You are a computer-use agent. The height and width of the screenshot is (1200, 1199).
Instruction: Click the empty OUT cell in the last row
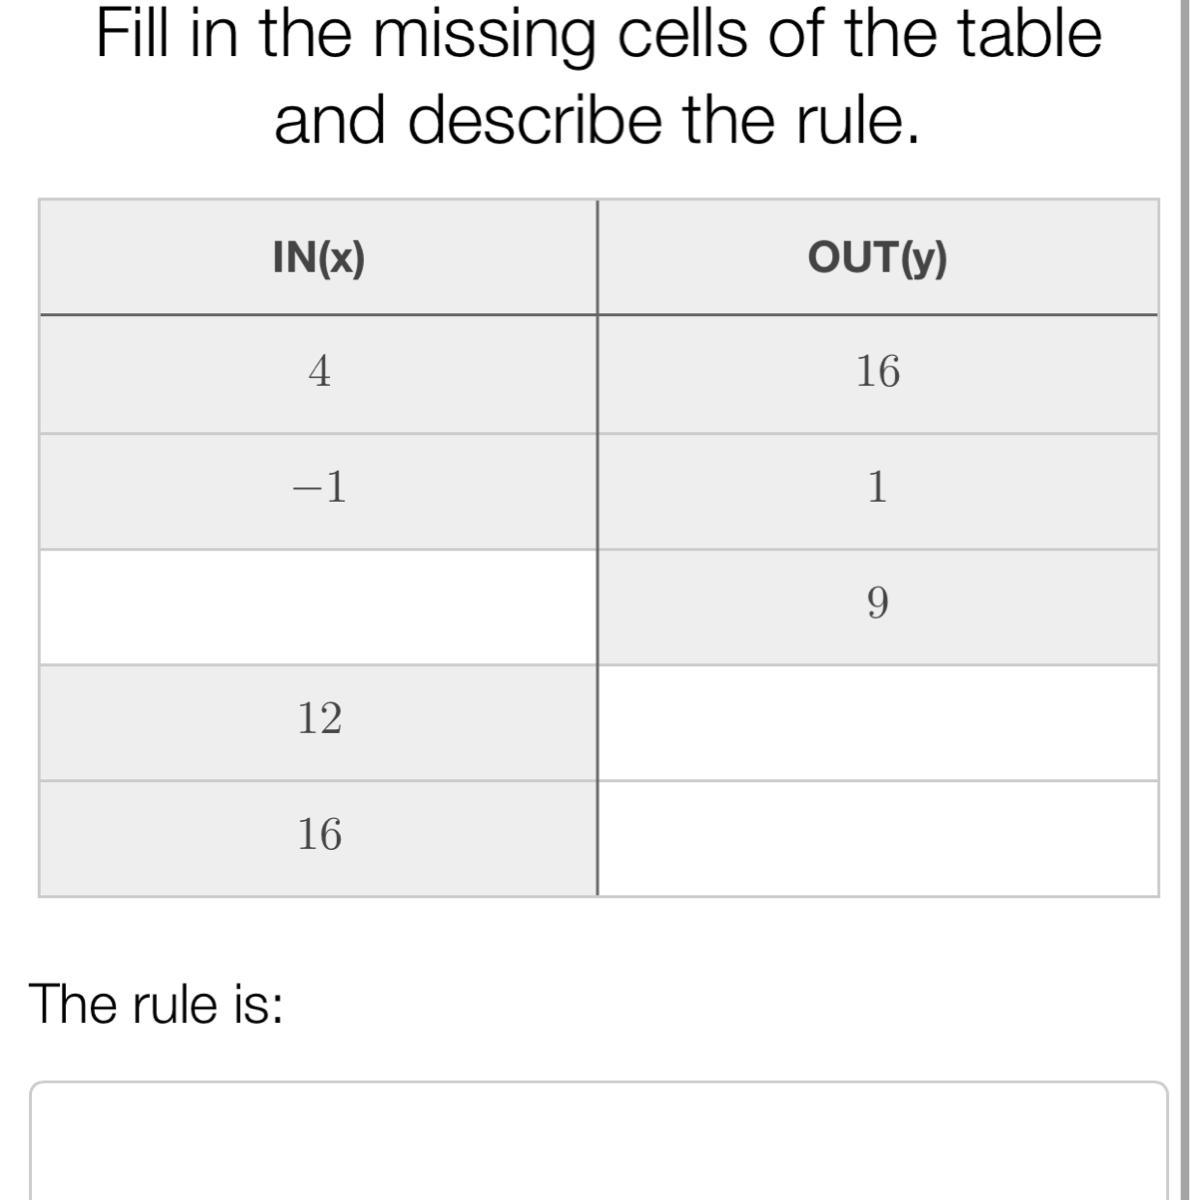(x=877, y=838)
